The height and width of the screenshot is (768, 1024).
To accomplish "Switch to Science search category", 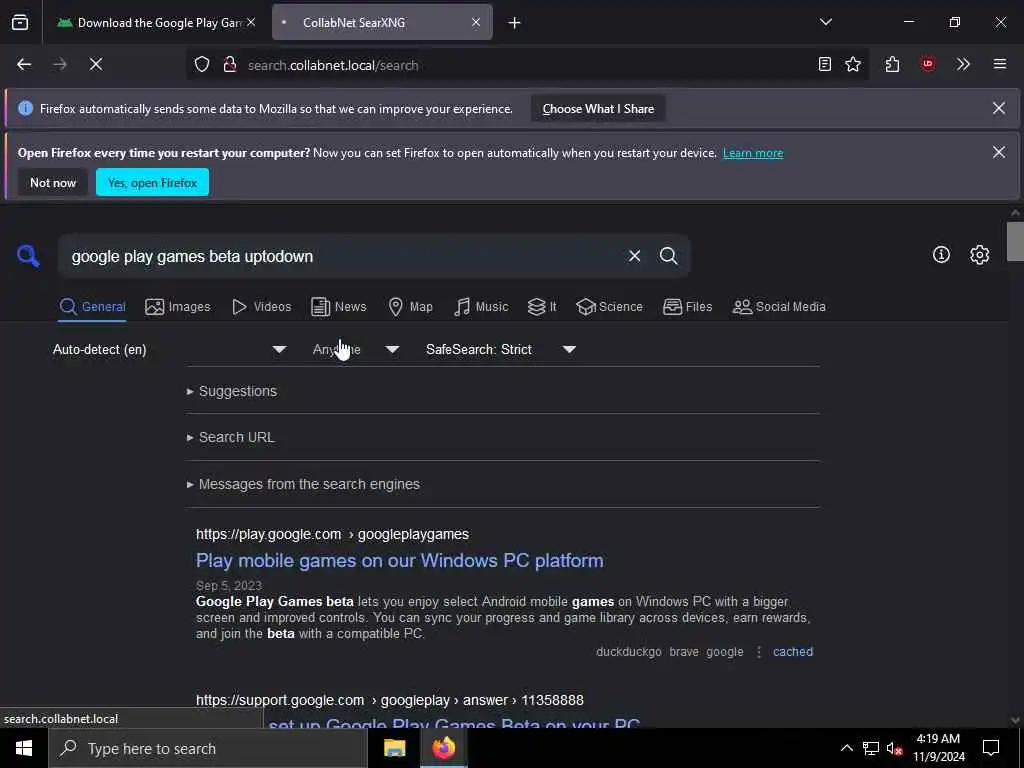I will pos(609,307).
